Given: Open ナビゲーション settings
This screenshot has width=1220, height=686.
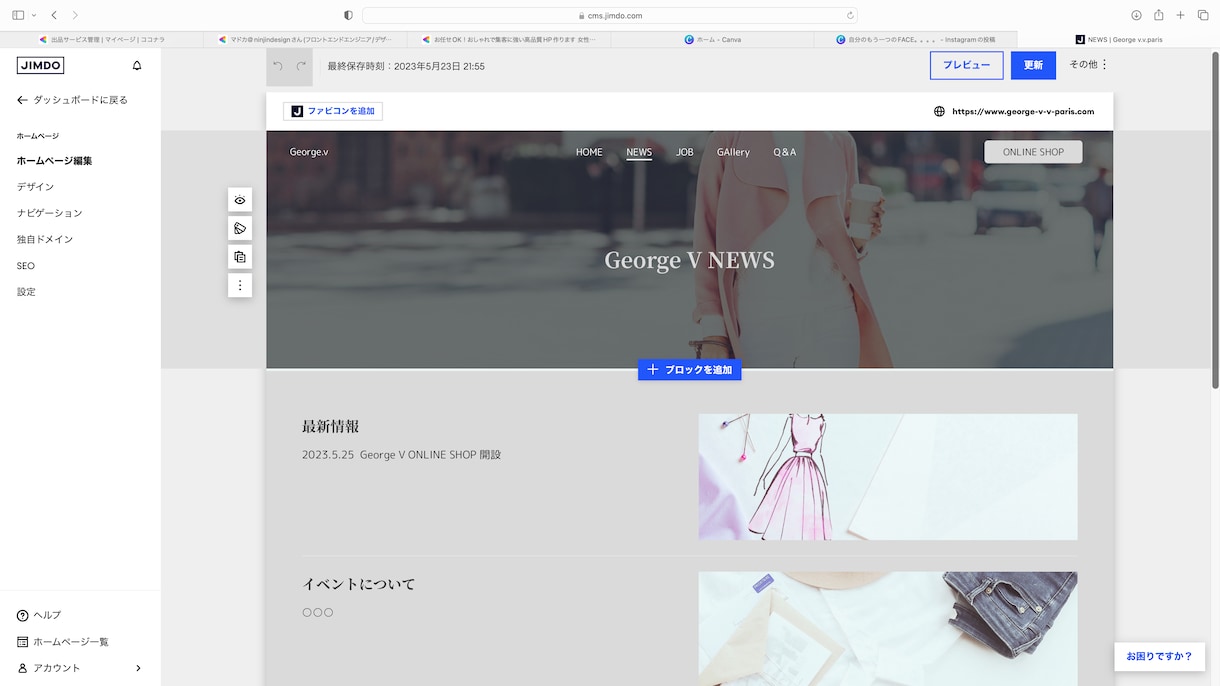Looking at the screenshot, I should point(49,213).
